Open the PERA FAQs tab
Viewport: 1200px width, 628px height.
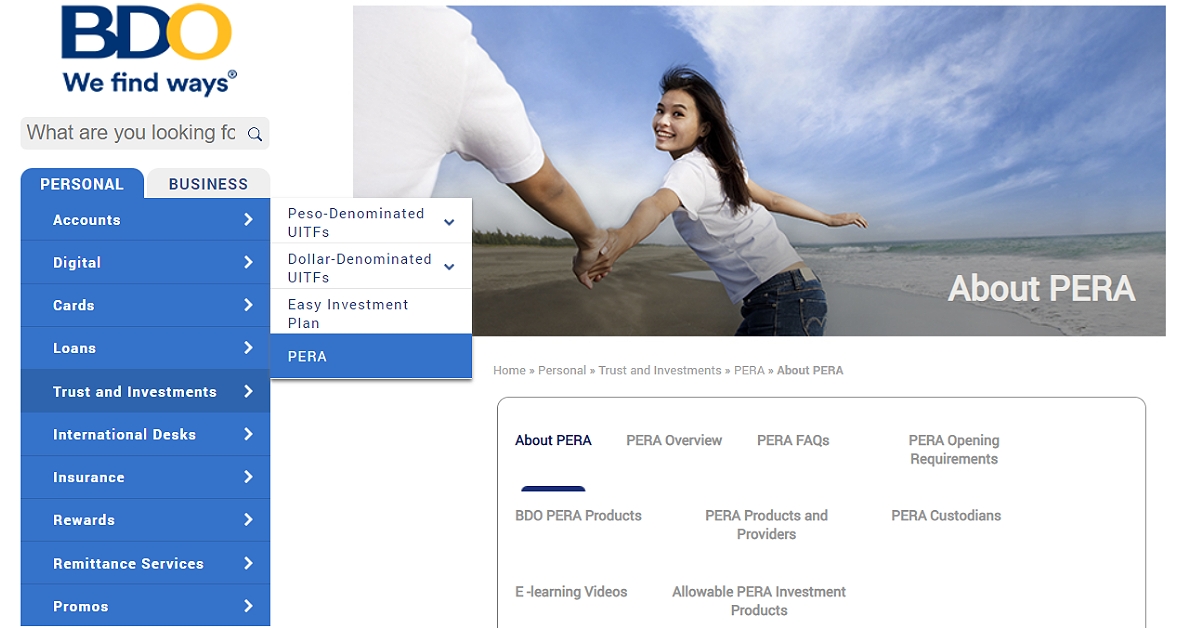pos(793,440)
